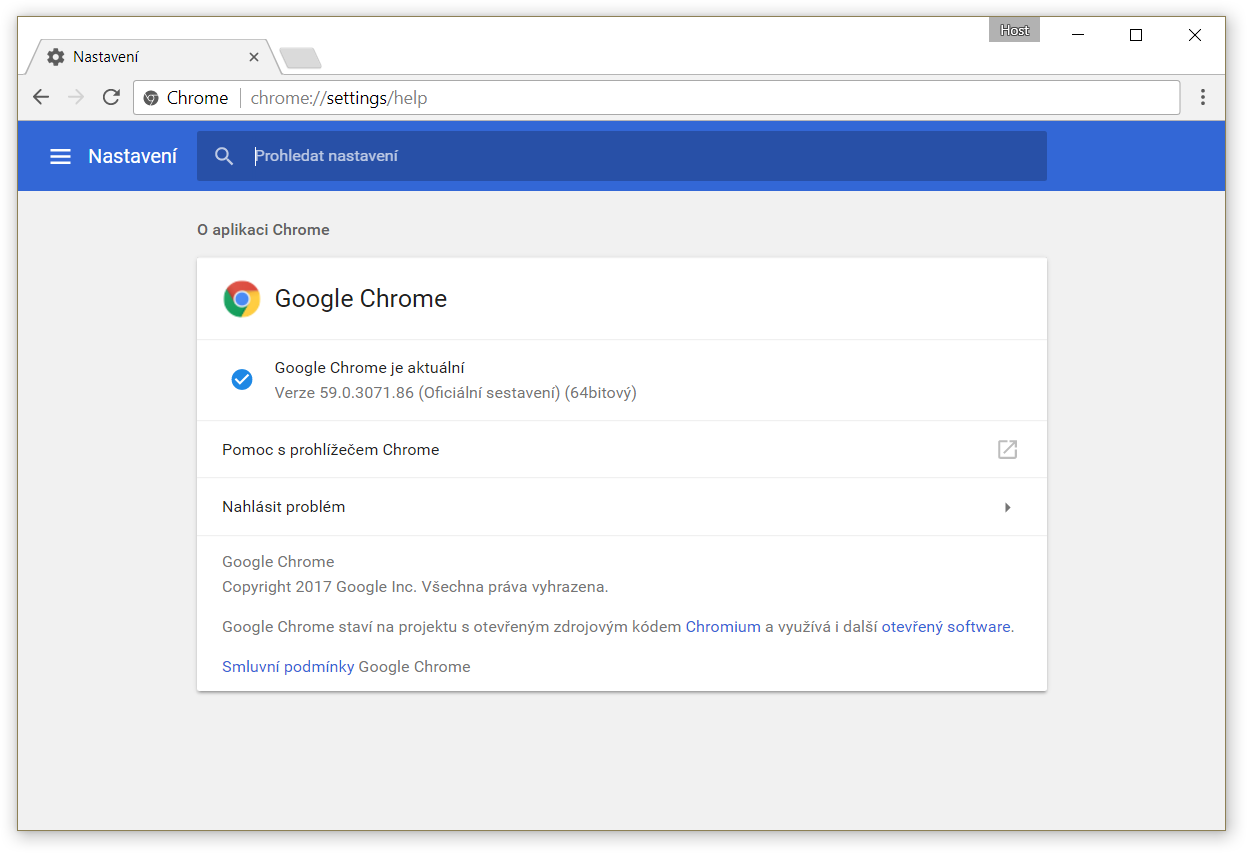Click the search magnifier icon
This screenshot has height=853, width=1247.
(224, 156)
